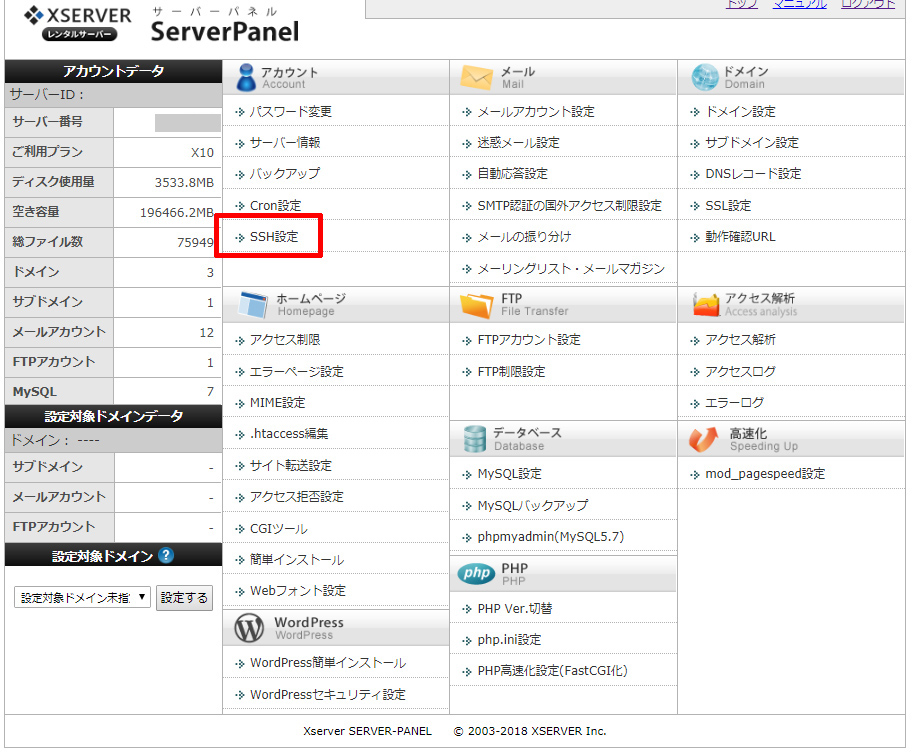The height and width of the screenshot is (752, 914).
Task: Open the 設定対象ドメイン dropdown list
Action: 83,598
